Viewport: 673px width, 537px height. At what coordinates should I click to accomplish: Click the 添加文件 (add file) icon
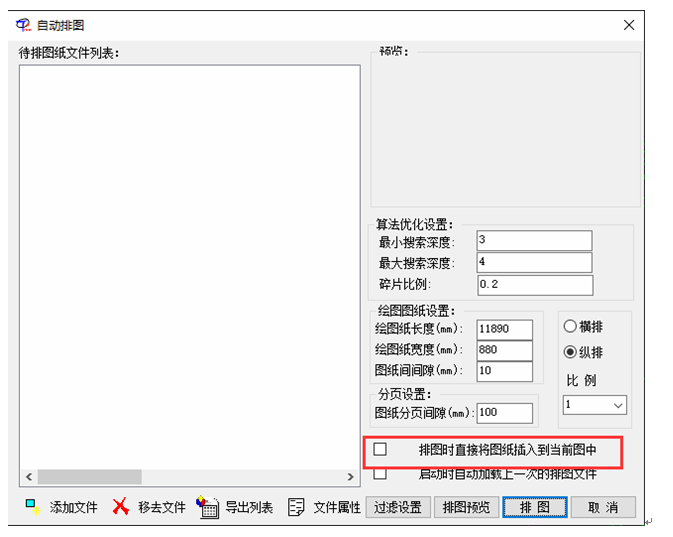(32, 507)
